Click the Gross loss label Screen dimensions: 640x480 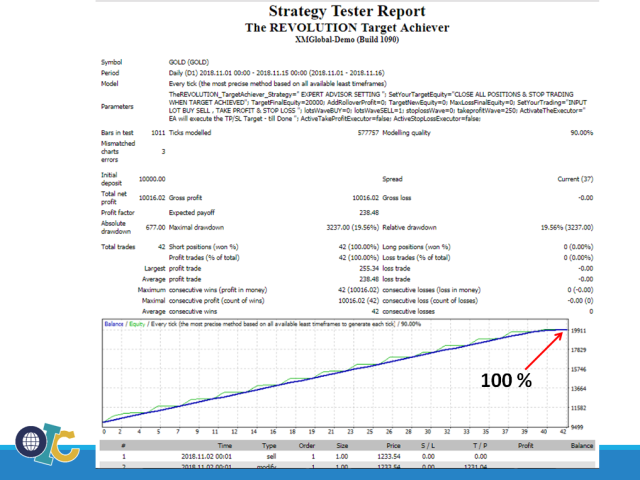[397, 198]
